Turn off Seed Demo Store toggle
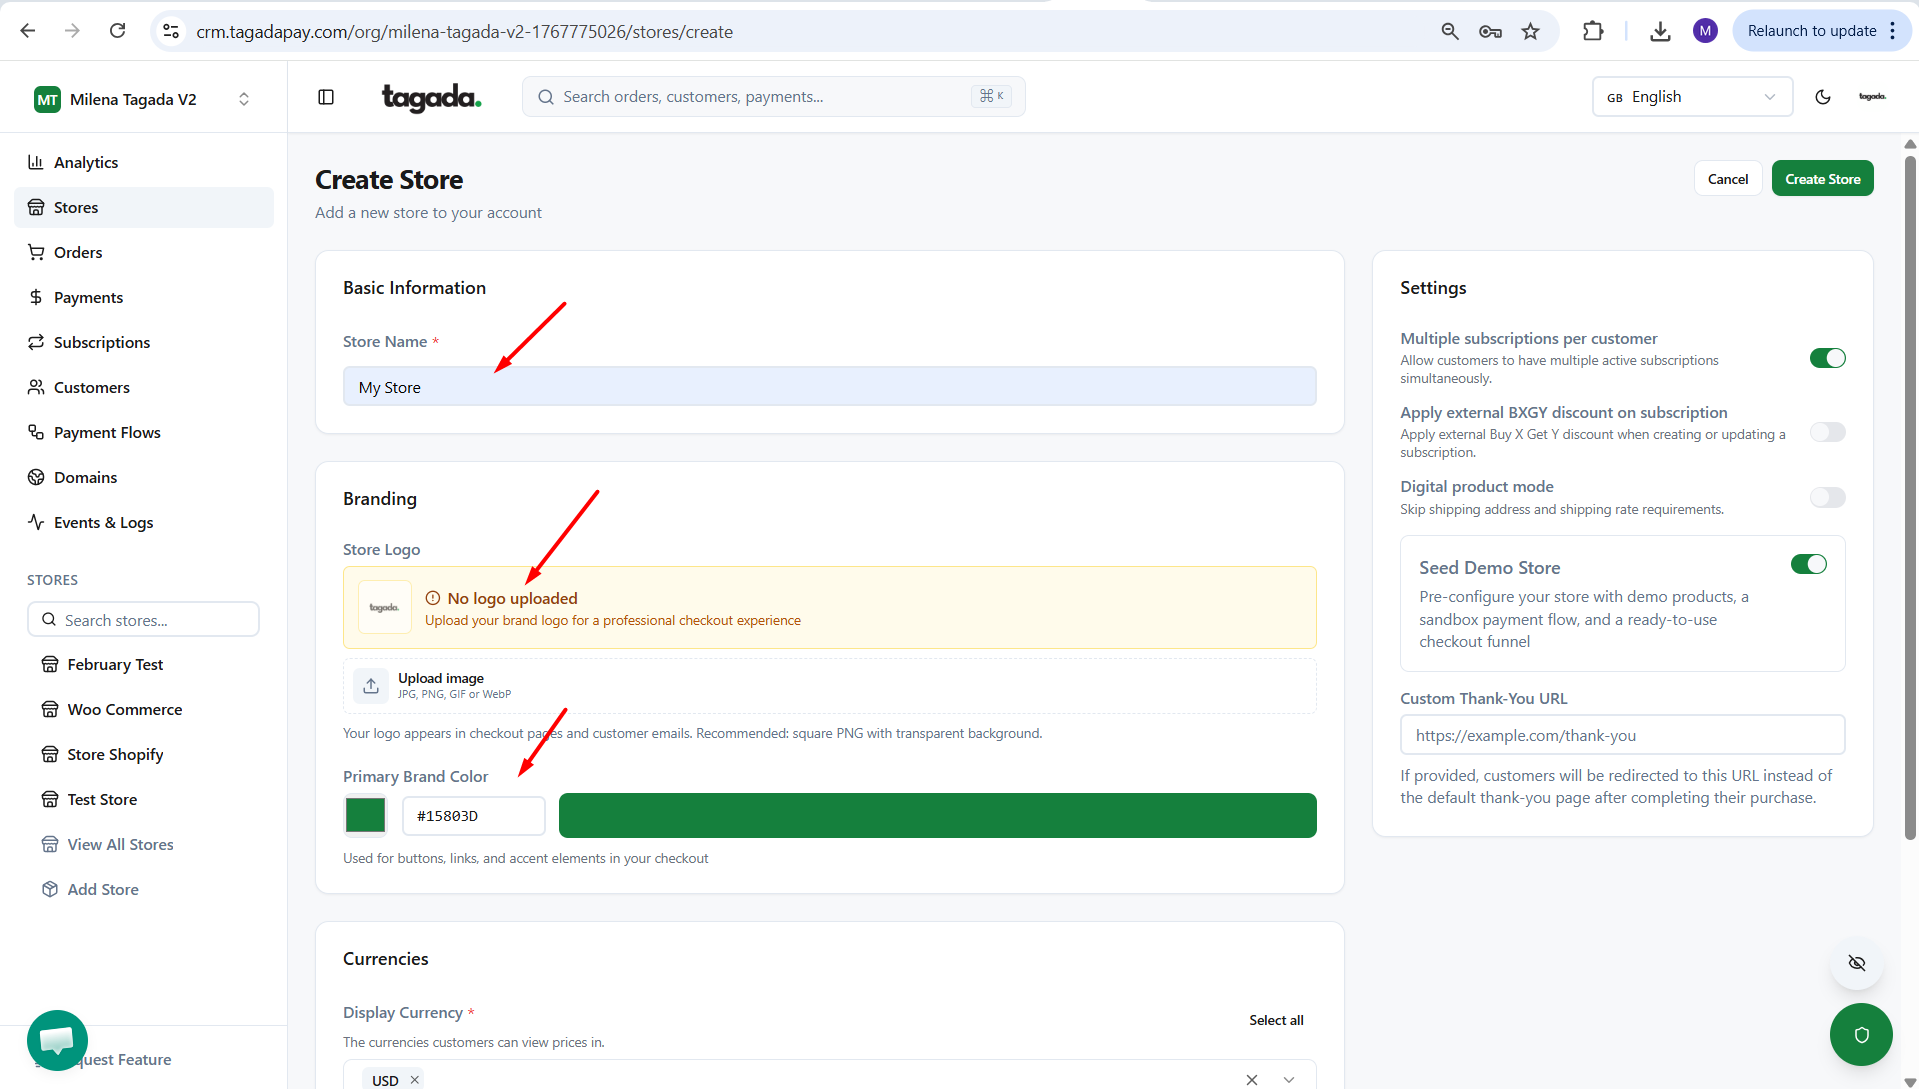This screenshot has height=1089, width=1919. pos(1808,565)
